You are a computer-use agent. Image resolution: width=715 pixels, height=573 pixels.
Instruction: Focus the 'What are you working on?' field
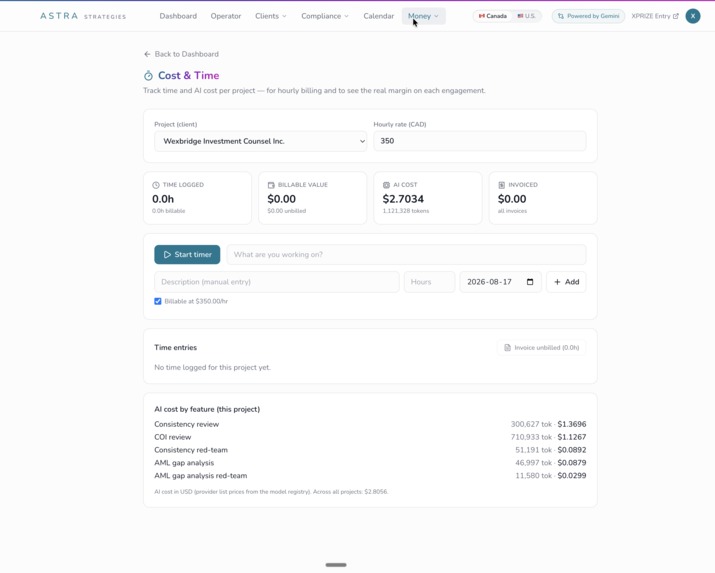coord(406,254)
